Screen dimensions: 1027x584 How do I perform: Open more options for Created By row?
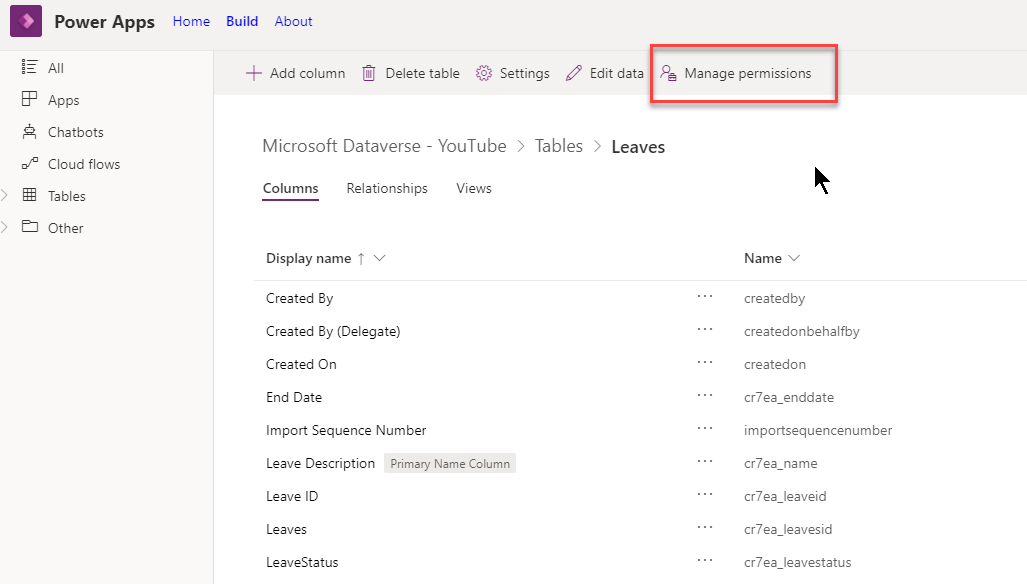click(x=705, y=296)
